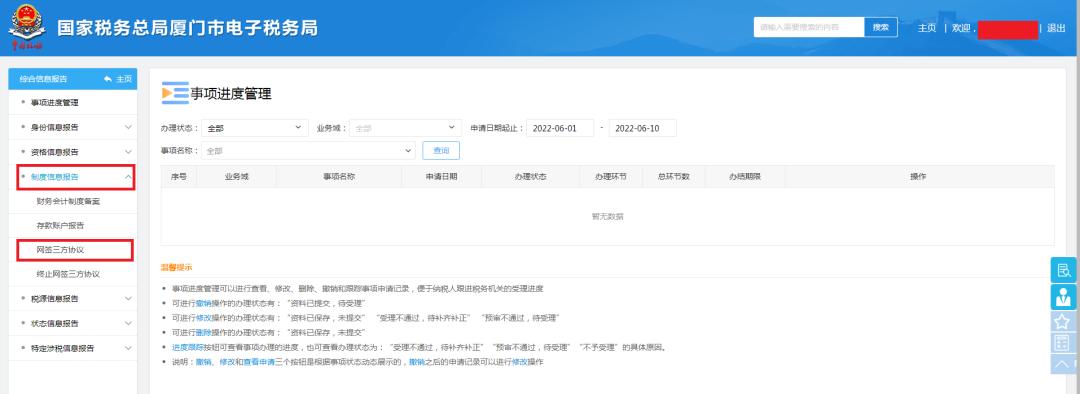1080x394 pixels.
Task: Click the tax bureau emblem logo
Action: (x=26, y=27)
